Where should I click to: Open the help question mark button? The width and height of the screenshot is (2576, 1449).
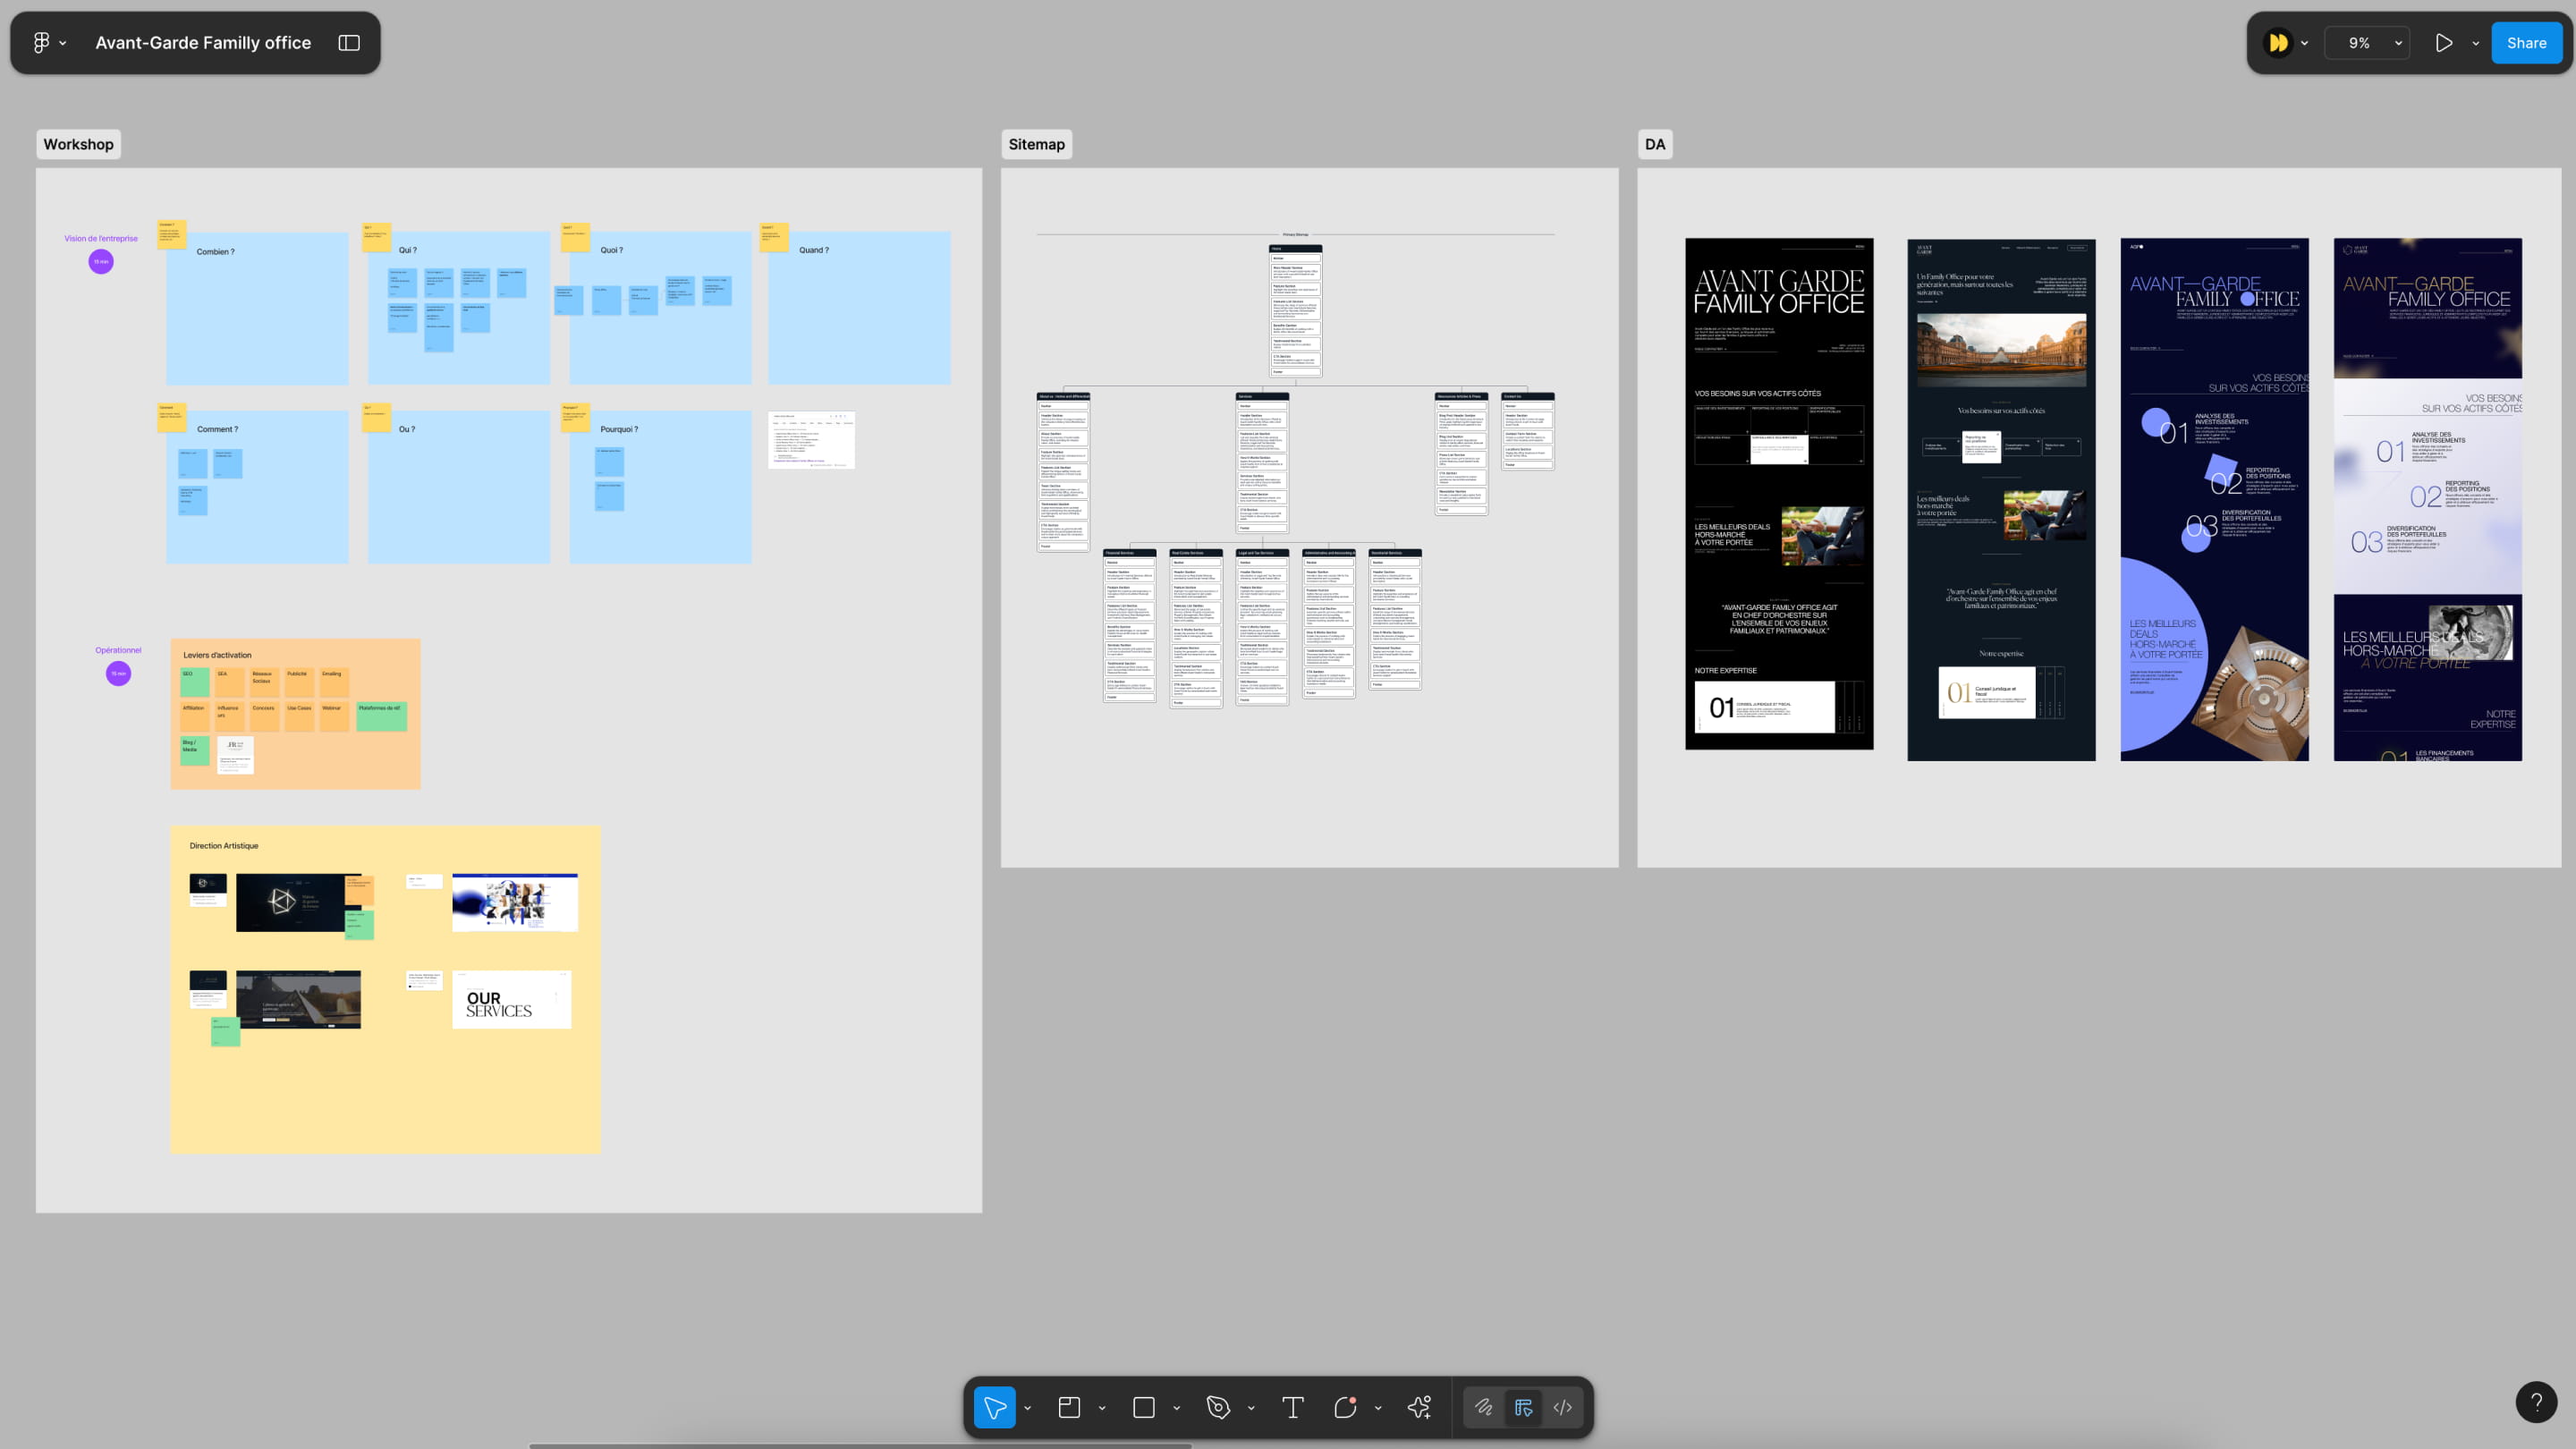pos(2536,1402)
